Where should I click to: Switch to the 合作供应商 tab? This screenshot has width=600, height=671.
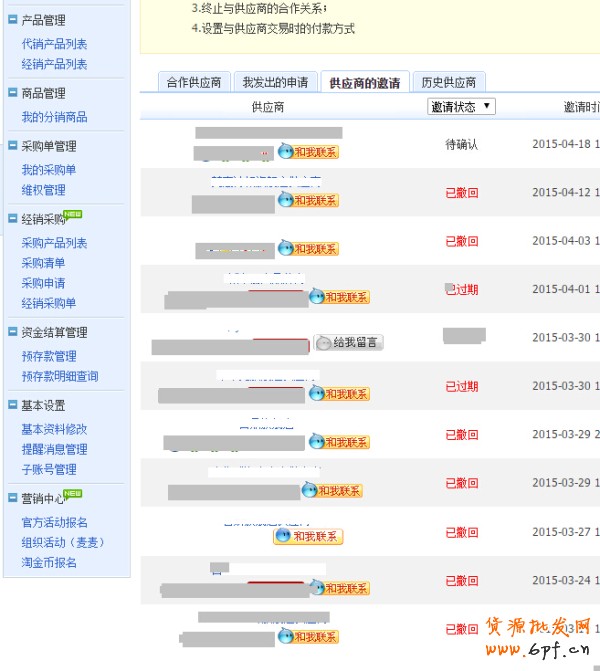coord(194,82)
